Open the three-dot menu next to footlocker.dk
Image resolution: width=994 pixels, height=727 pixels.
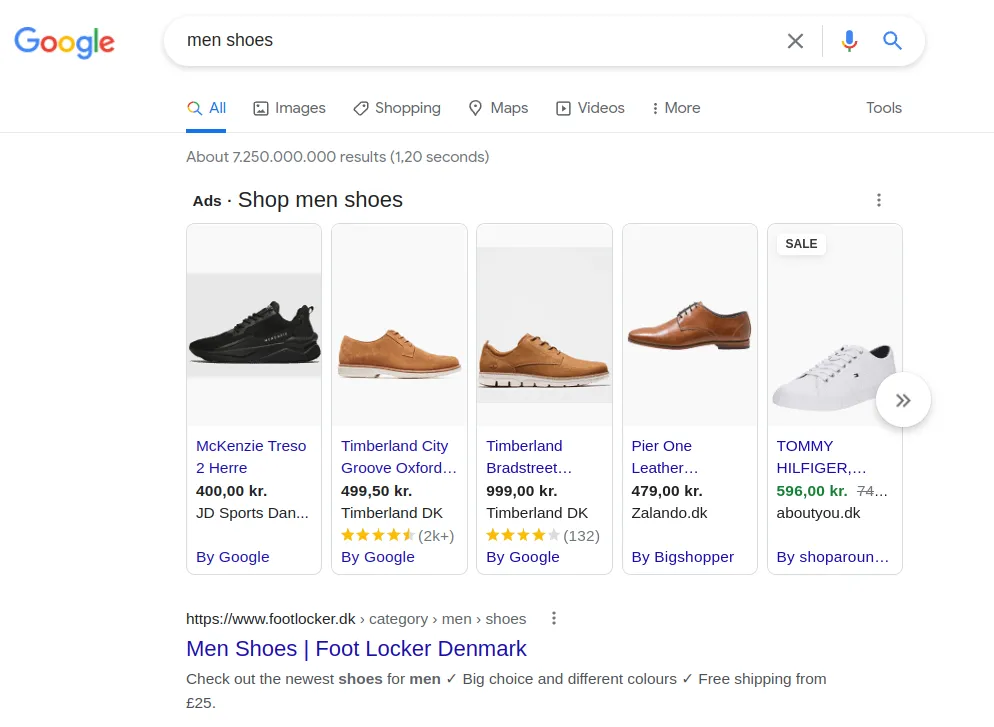(x=554, y=618)
